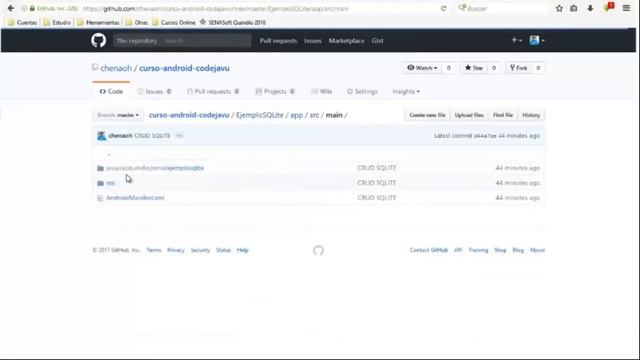Open the java/.../ejemplosqlite folder

(155, 168)
